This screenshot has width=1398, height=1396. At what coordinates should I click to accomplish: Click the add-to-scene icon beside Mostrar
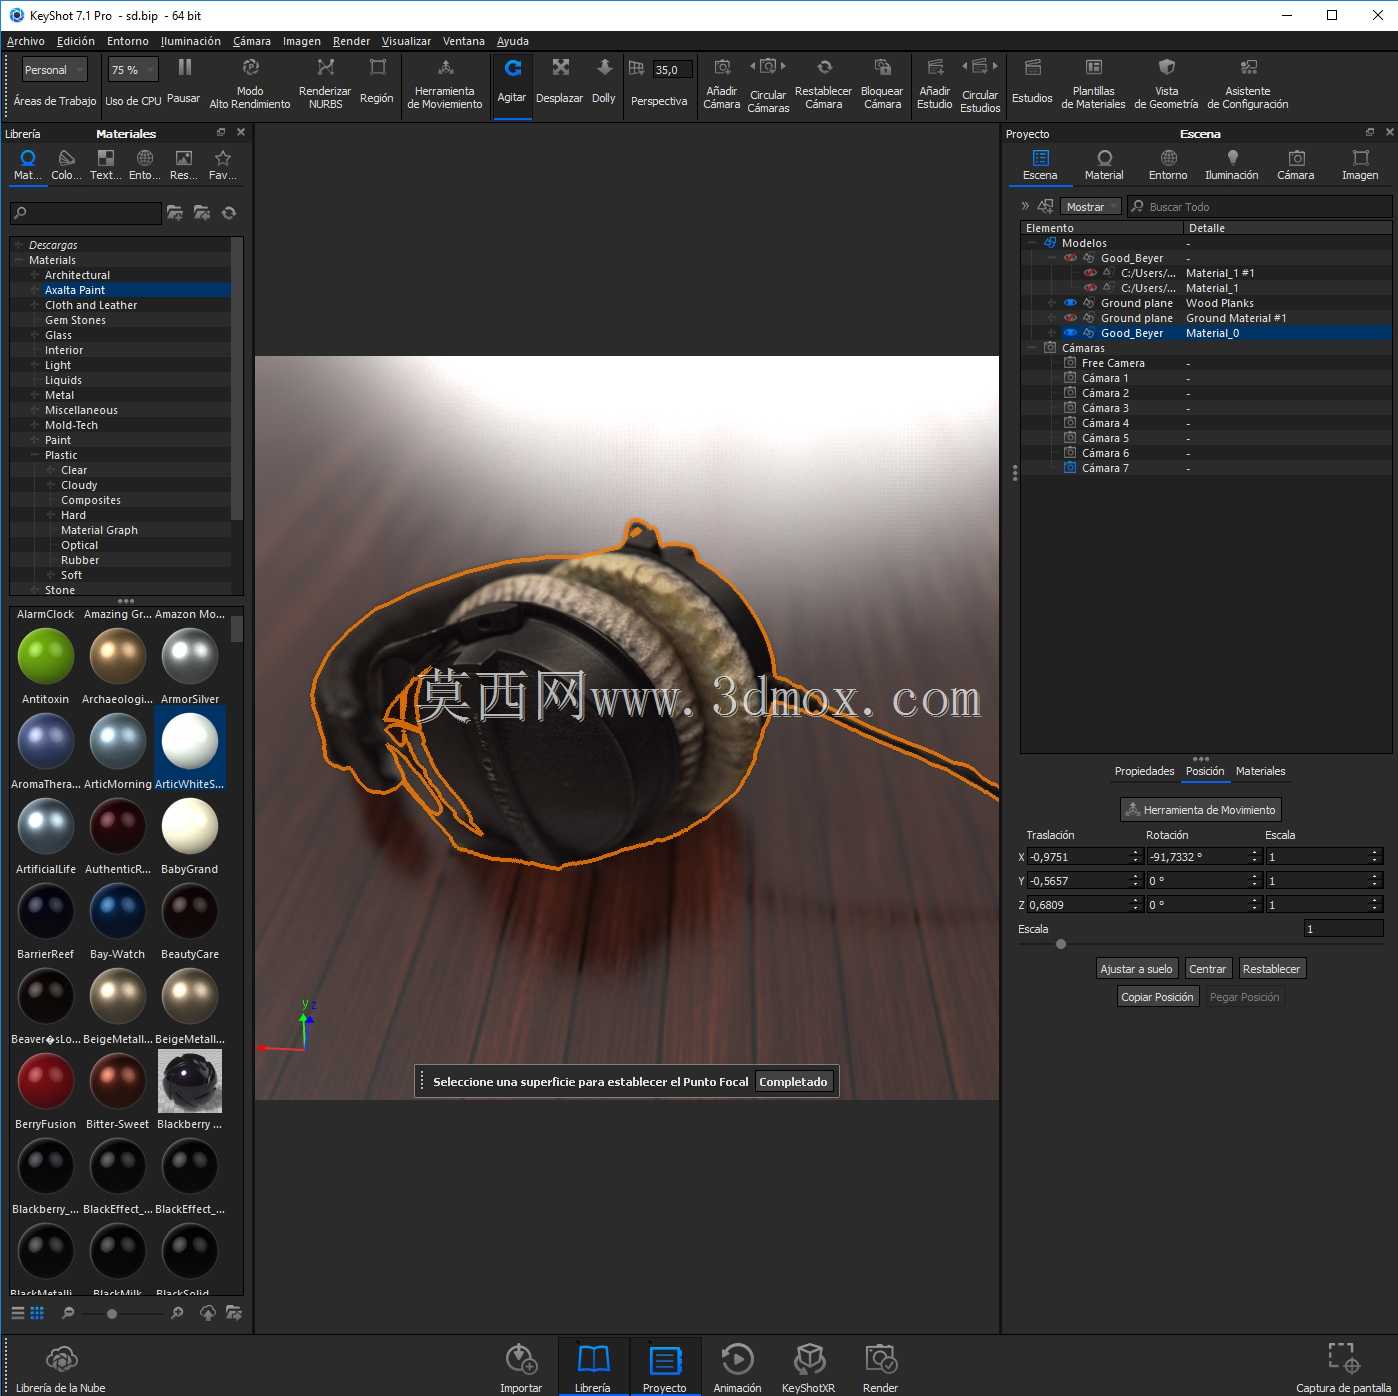[x=1045, y=206]
